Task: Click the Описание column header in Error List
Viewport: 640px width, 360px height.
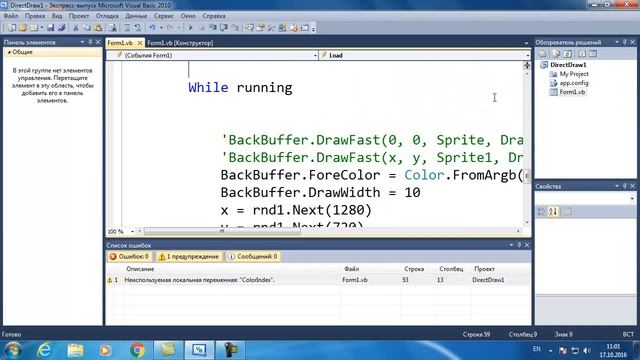Action: click(140, 269)
